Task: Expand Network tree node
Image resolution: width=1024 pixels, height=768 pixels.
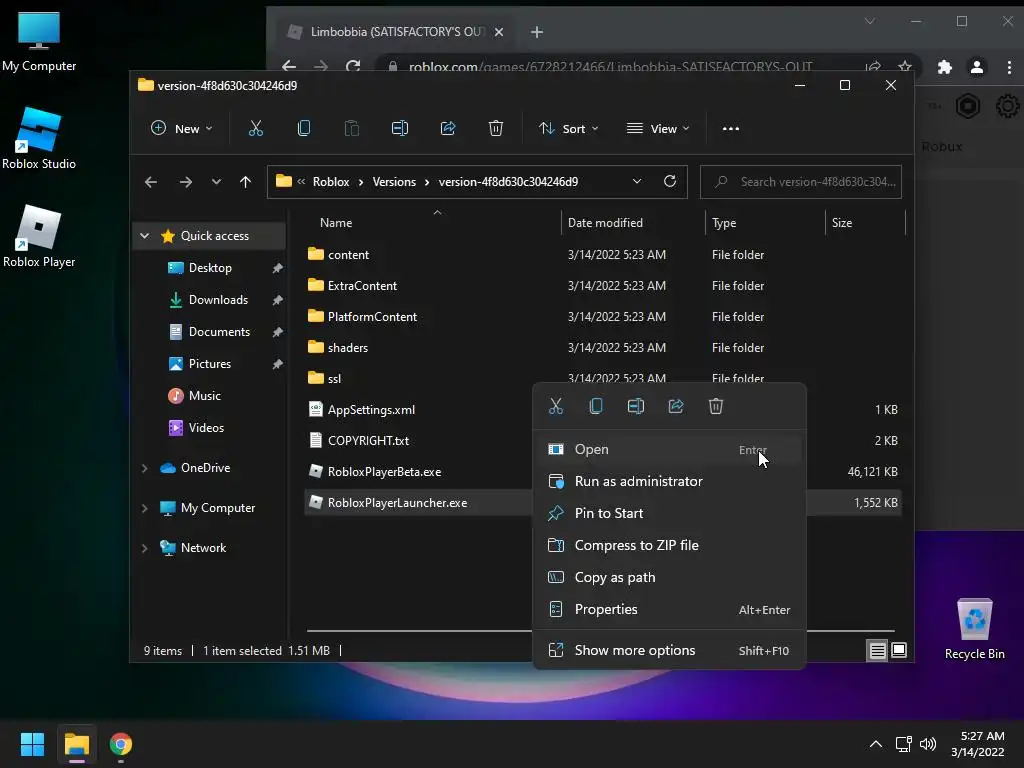Action: tap(145, 548)
